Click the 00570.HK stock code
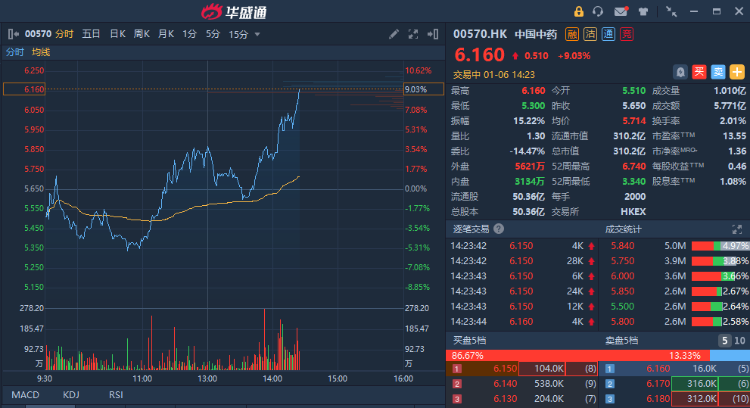Screen dimensions: 750x408 coord(480,34)
